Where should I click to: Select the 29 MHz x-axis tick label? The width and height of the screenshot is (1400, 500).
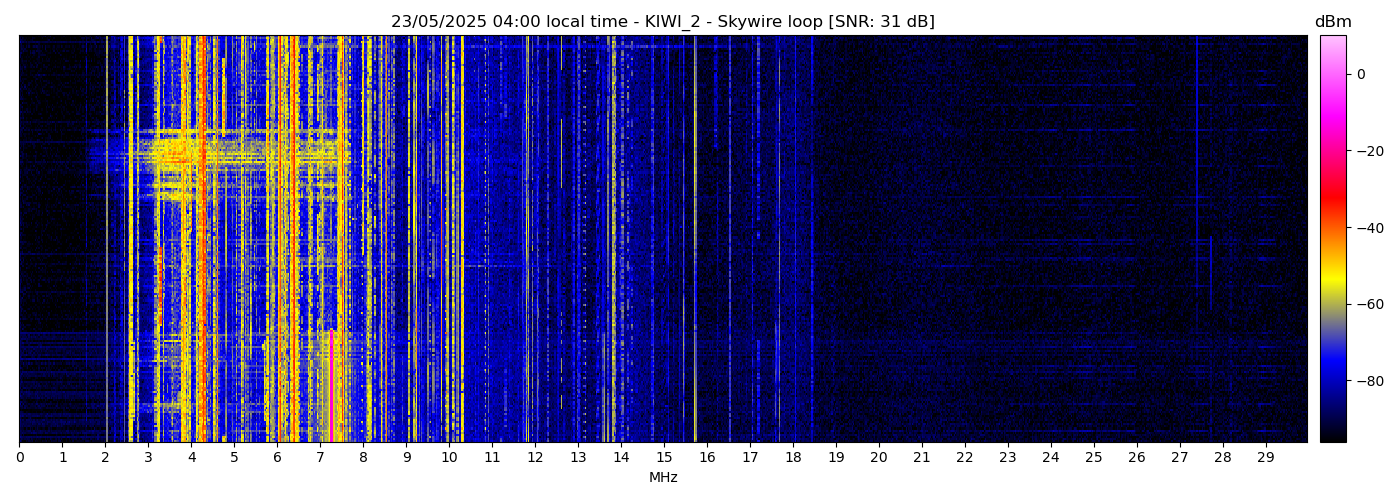[x=1265, y=458]
